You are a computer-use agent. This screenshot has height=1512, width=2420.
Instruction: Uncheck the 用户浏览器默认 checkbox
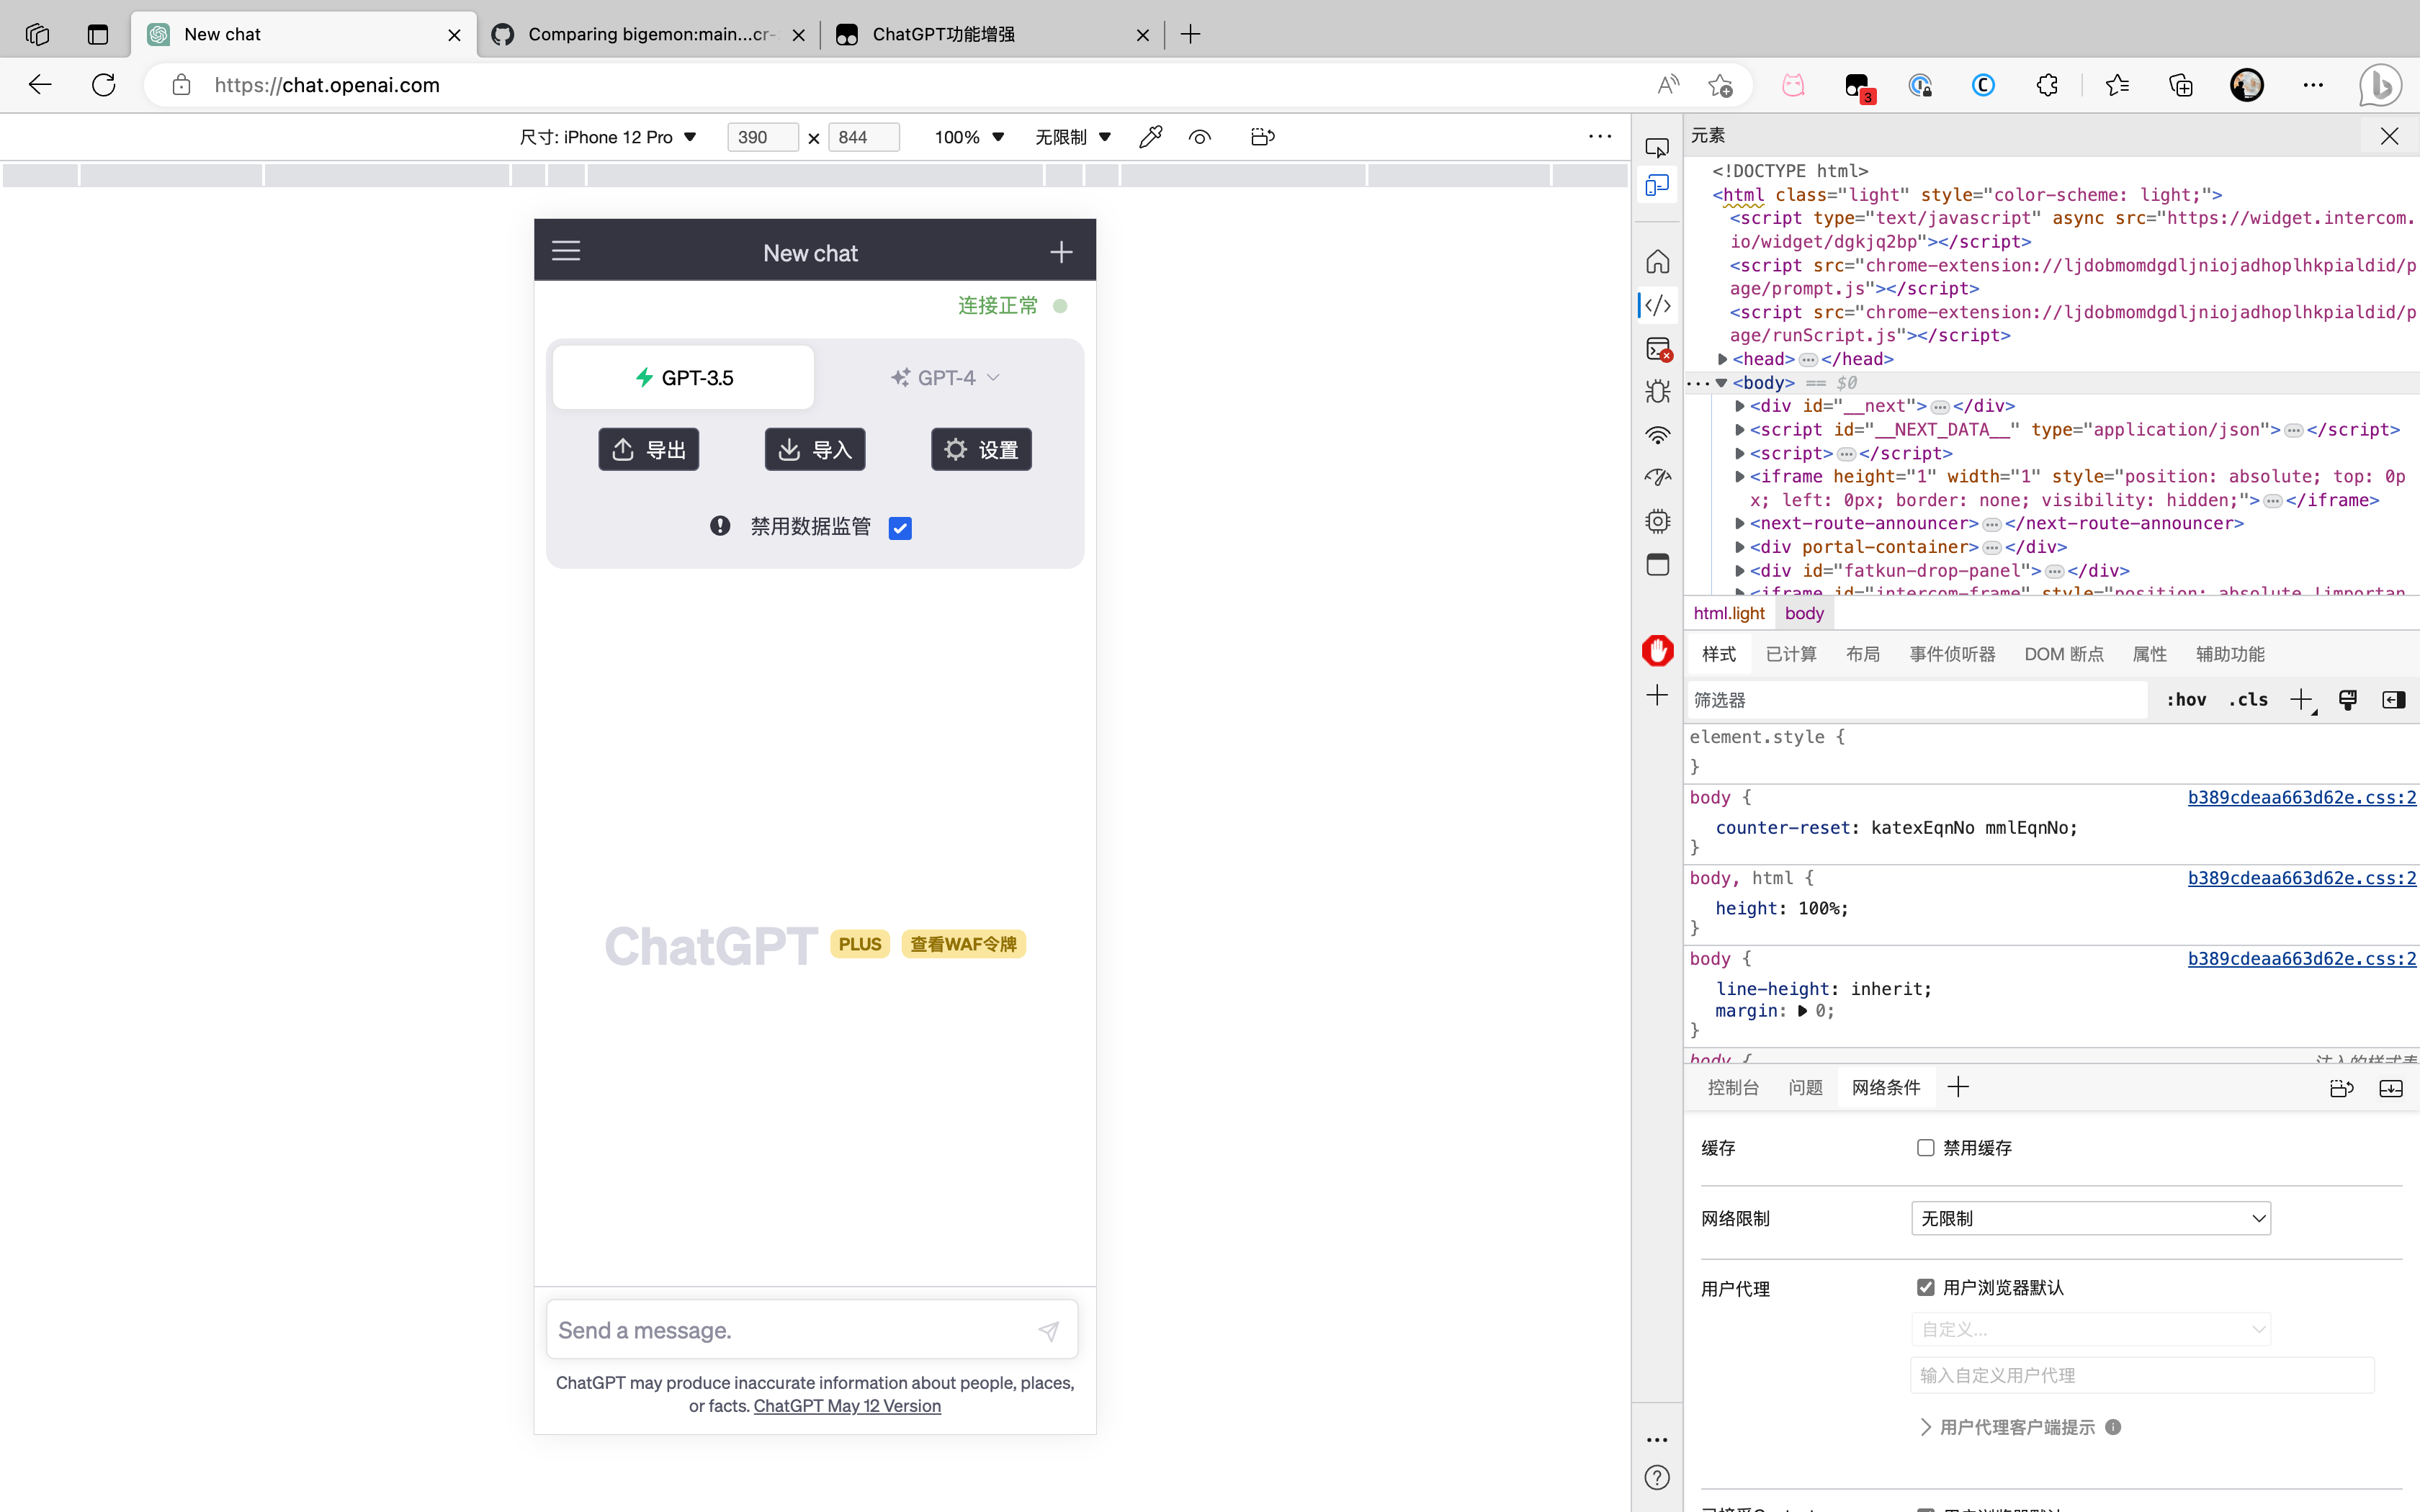[x=1925, y=1287]
